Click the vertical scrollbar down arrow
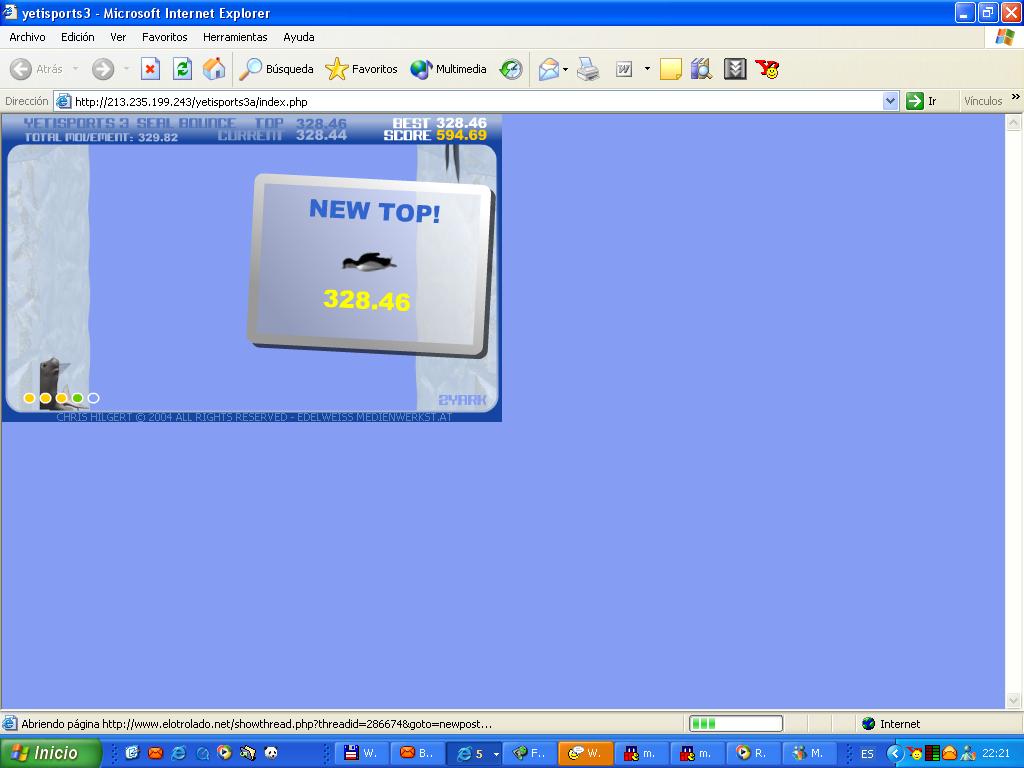1024x768 pixels. tap(1014, 701)
